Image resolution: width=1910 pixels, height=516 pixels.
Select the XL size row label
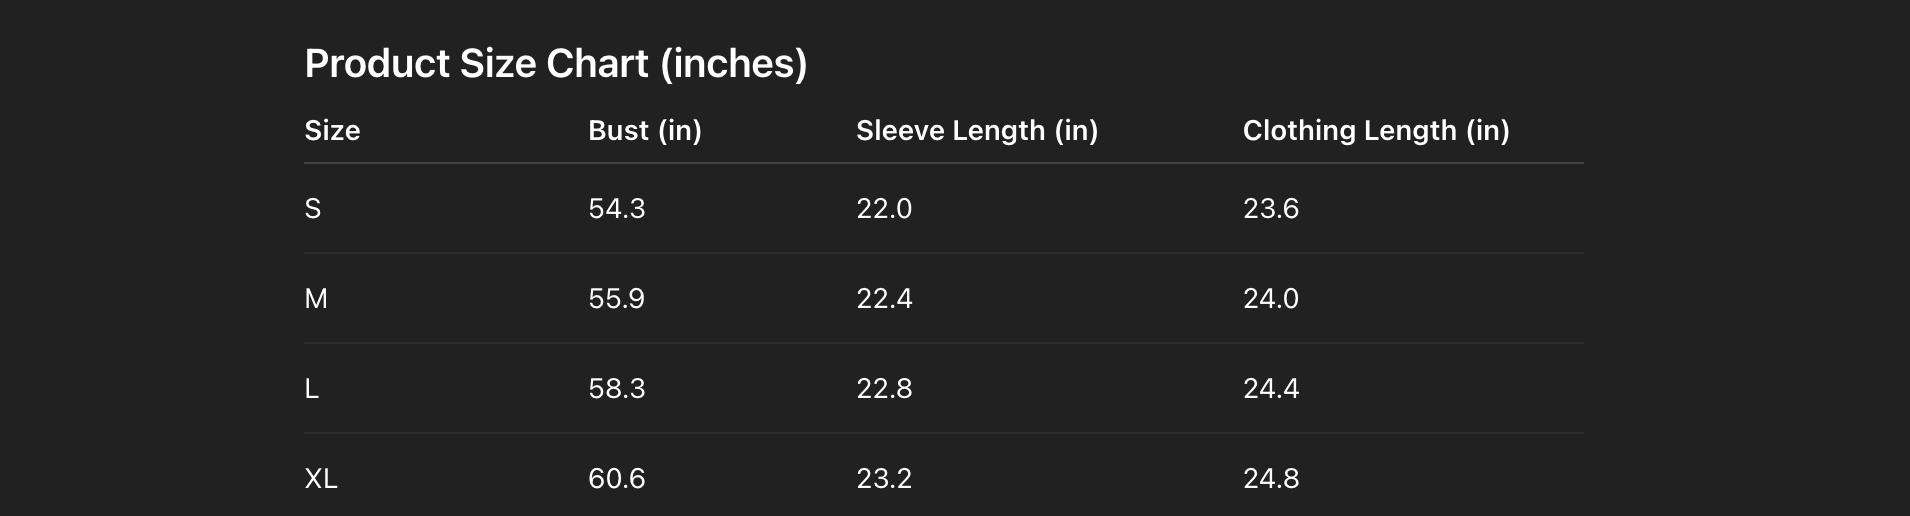[321, 479]
